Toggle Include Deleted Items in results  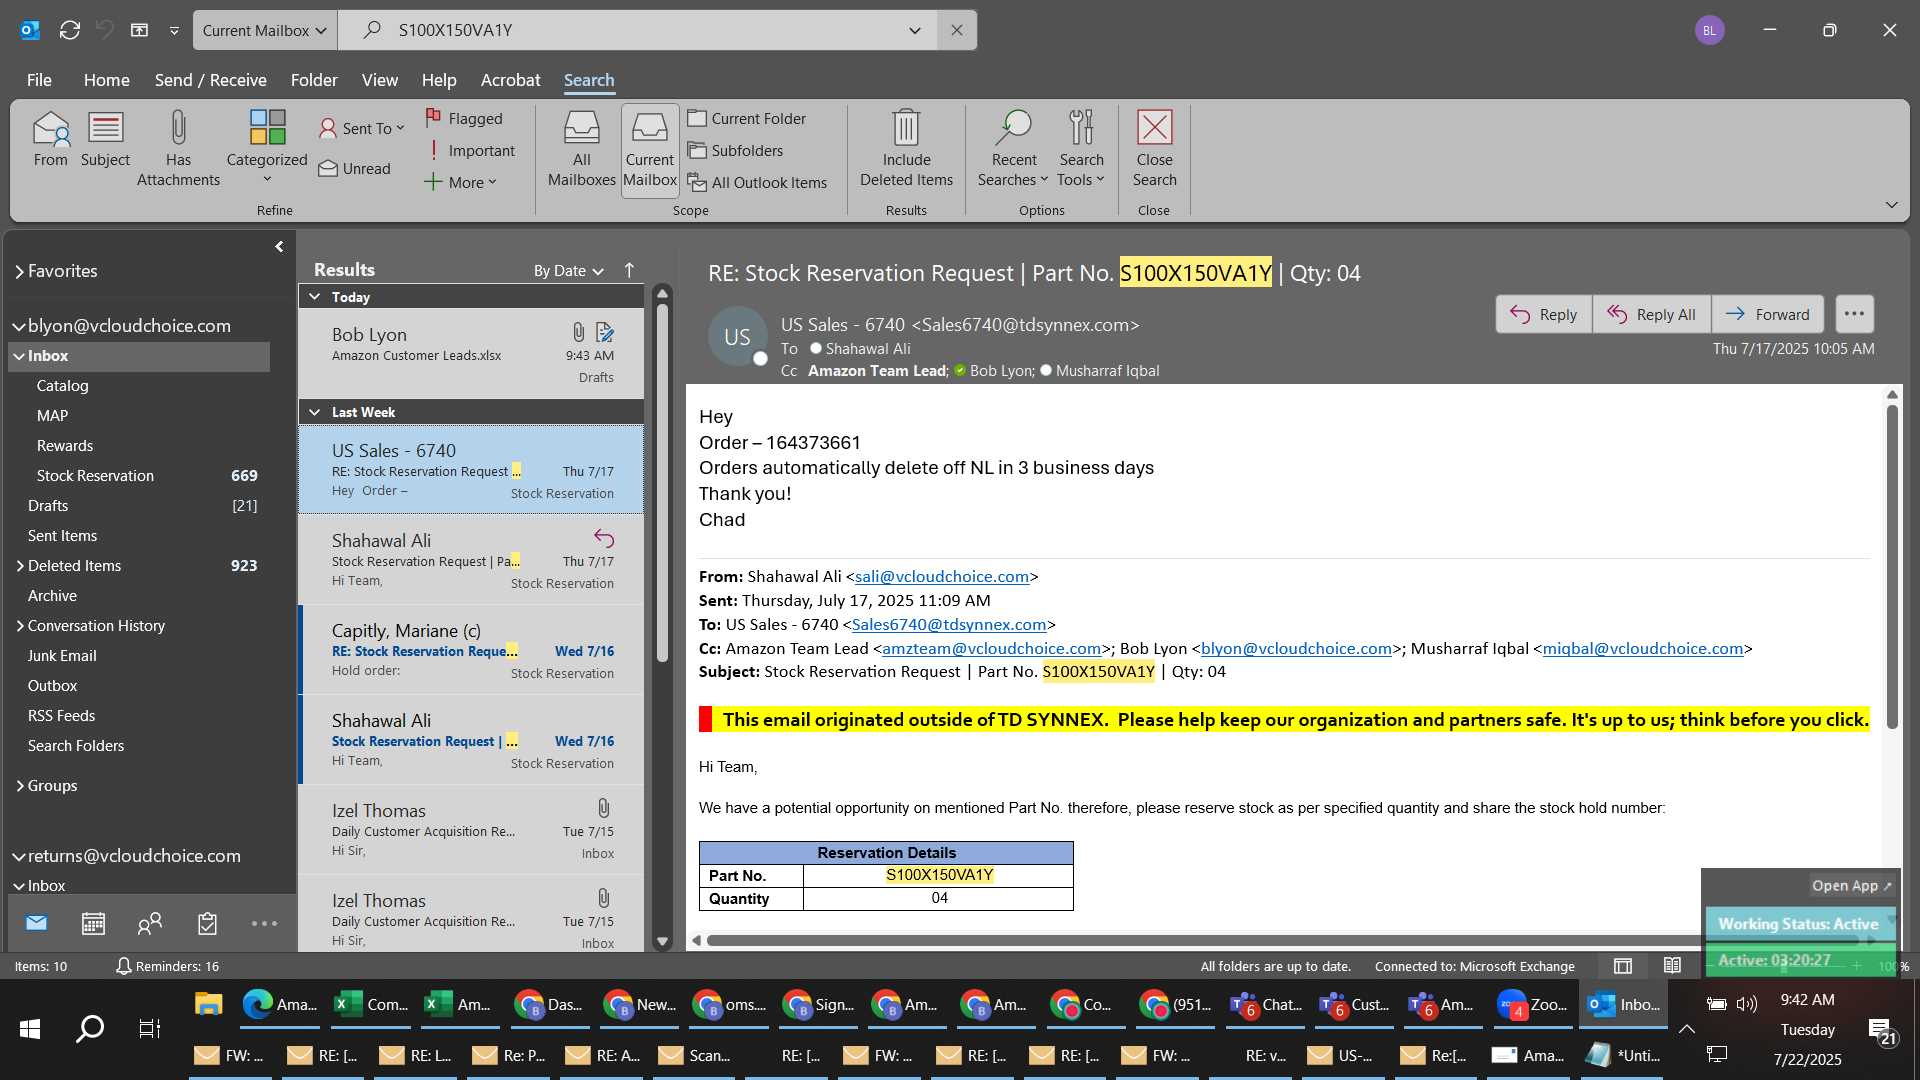(x=906, y=149)
